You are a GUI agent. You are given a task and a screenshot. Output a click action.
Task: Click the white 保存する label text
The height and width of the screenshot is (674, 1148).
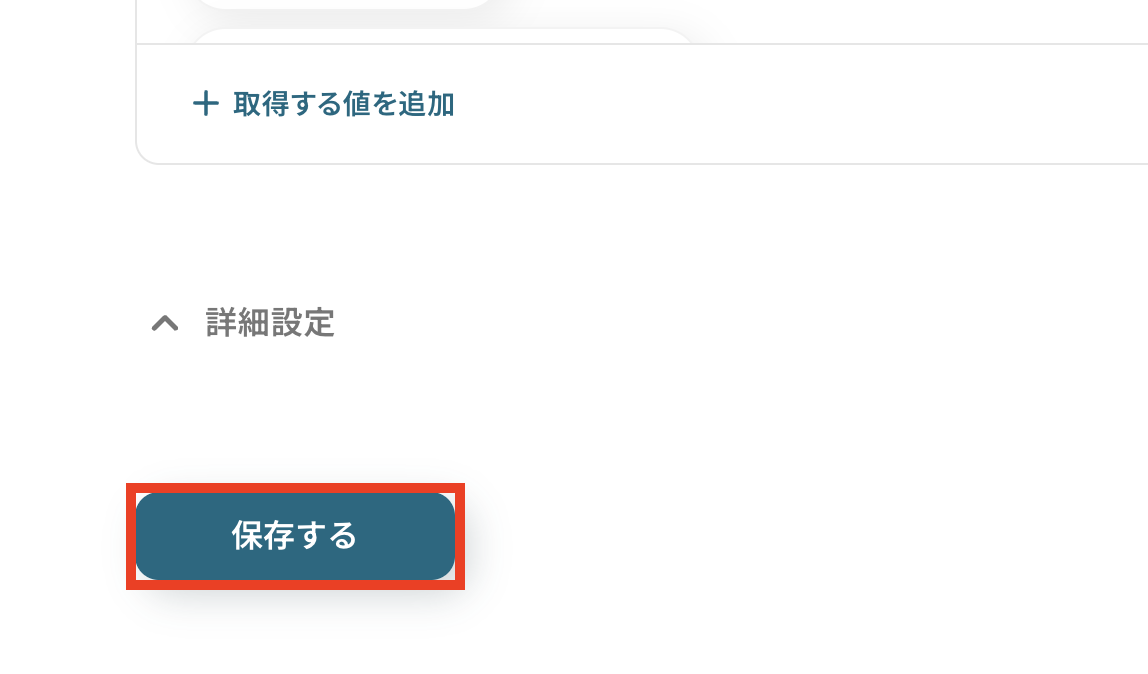(294, 536)
